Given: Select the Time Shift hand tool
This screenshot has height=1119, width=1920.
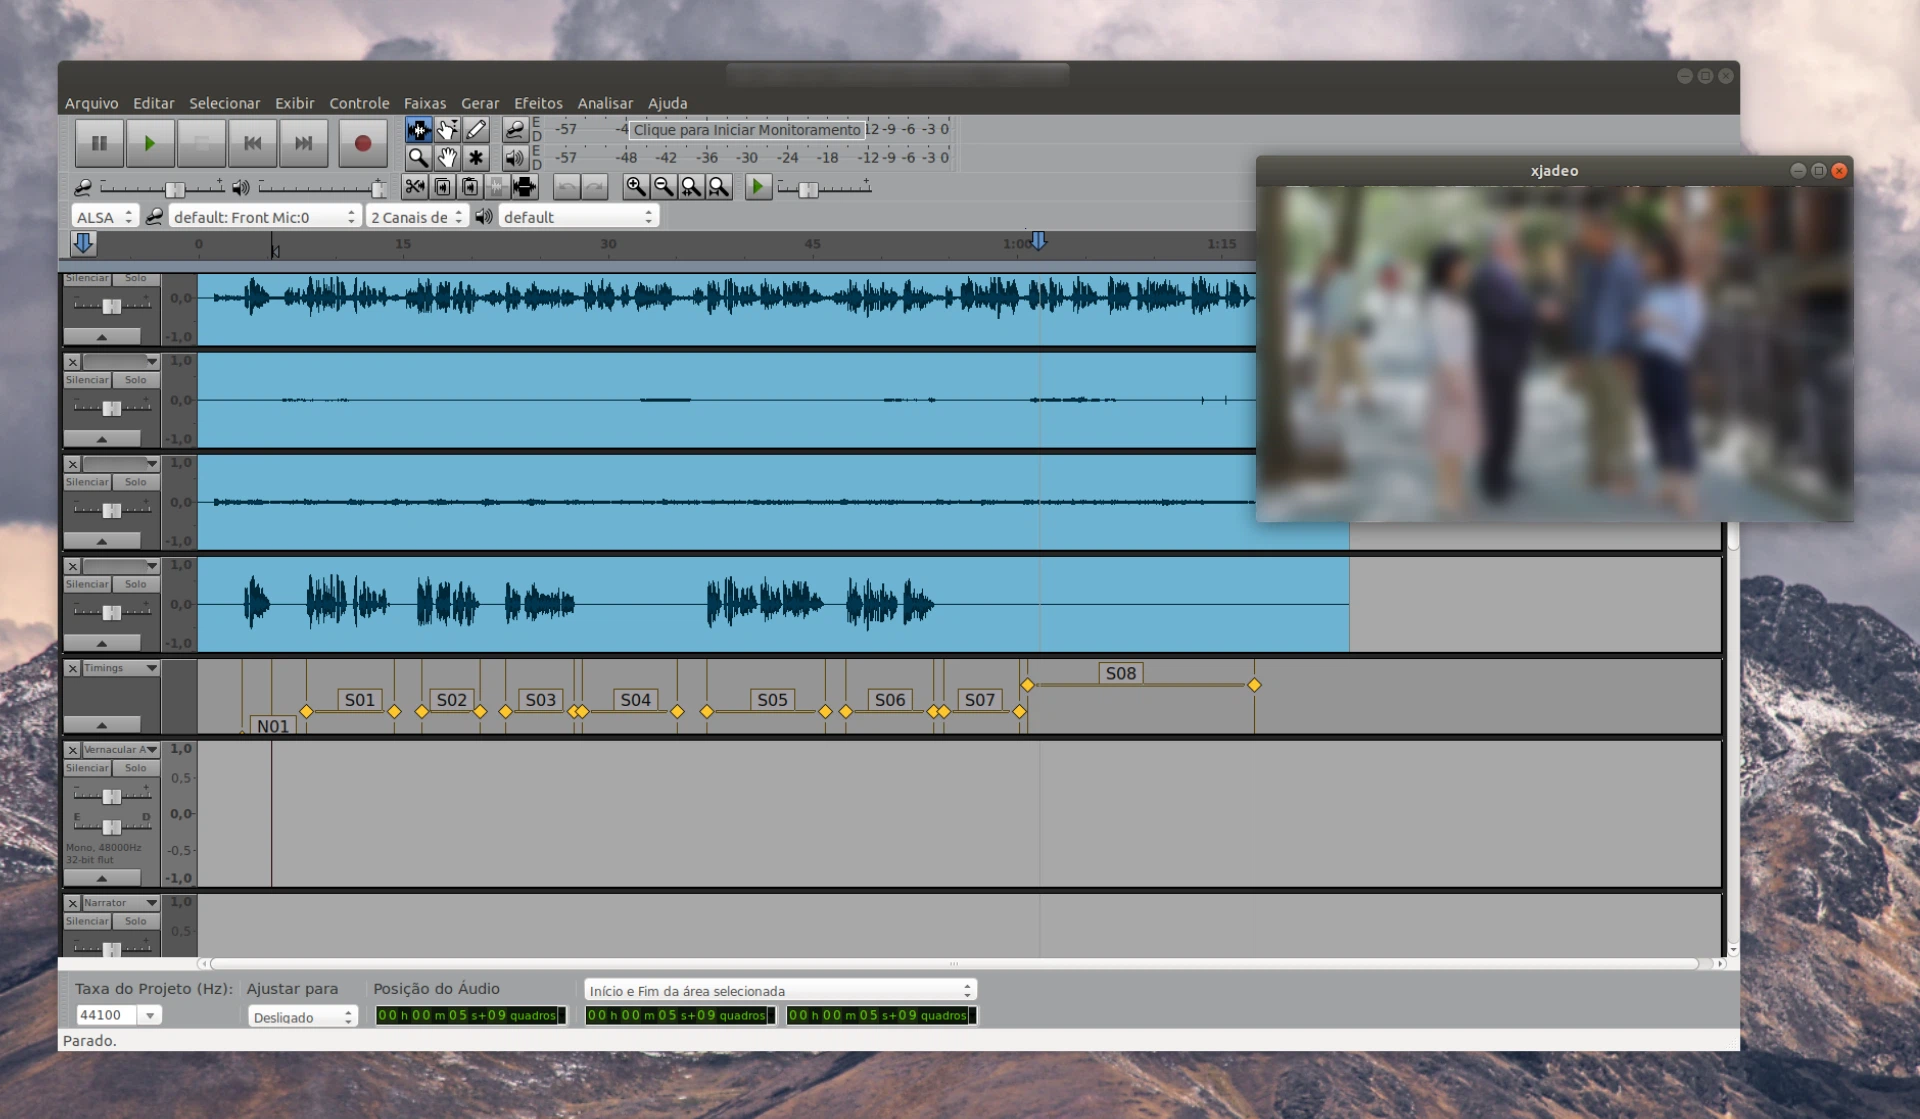Looking at the screenshot, I should point(447,158).
